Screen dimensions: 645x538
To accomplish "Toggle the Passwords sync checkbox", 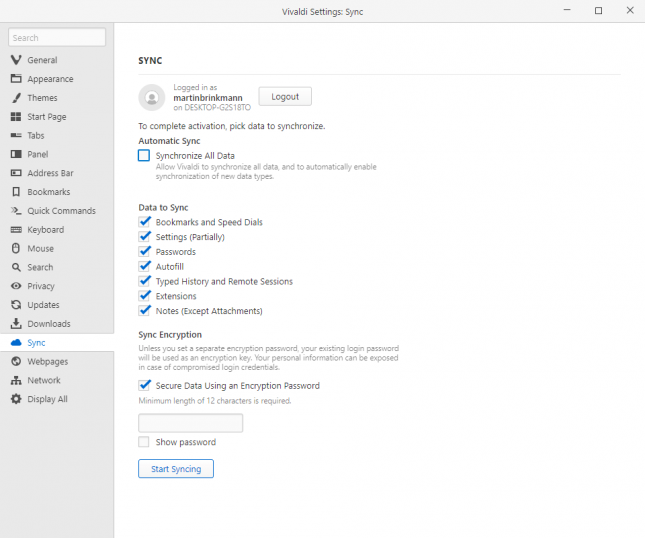I will (x=144, y=252).
